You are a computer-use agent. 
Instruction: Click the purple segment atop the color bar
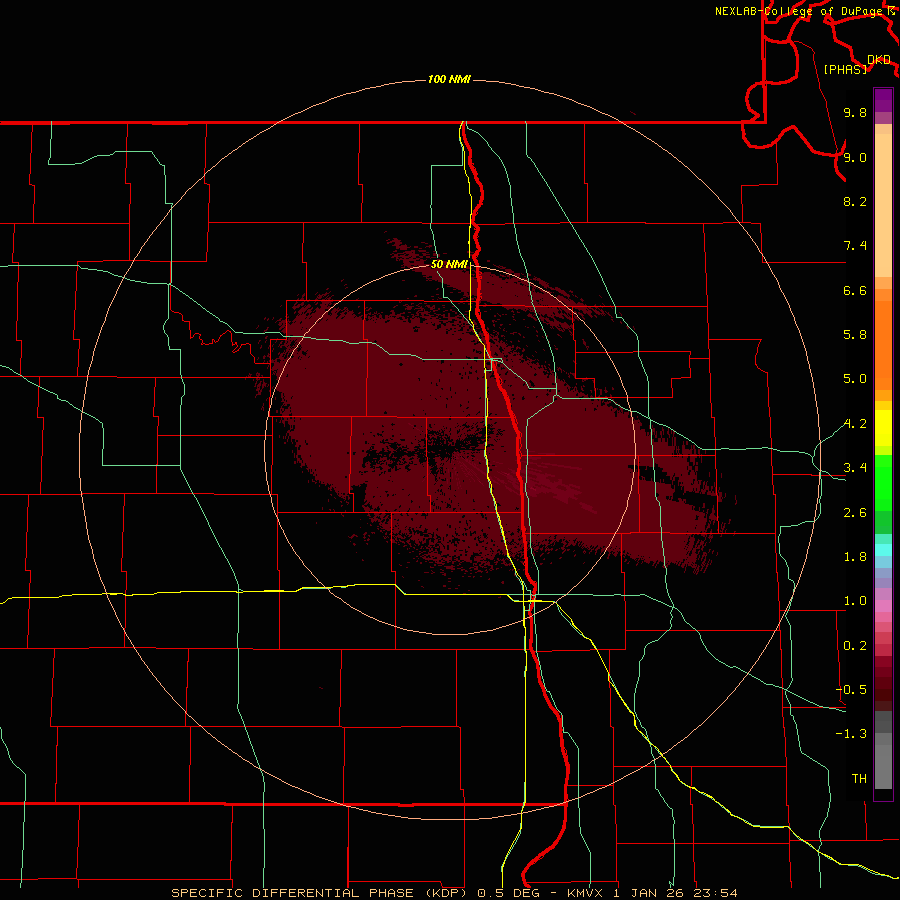tap(883, 100)
